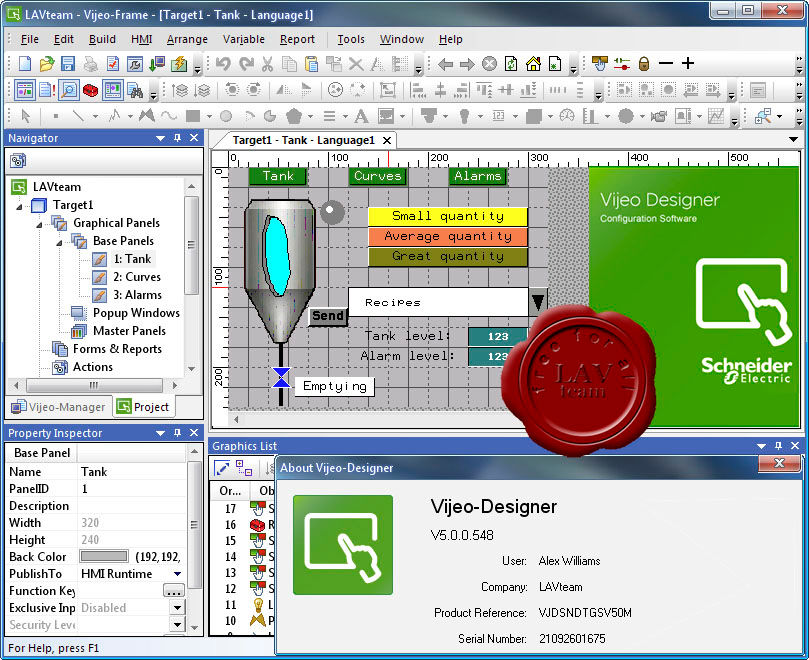Toggle the Navigator window toolbar button
Viewport: 809px width, 660px height.
tap(25, 90)
